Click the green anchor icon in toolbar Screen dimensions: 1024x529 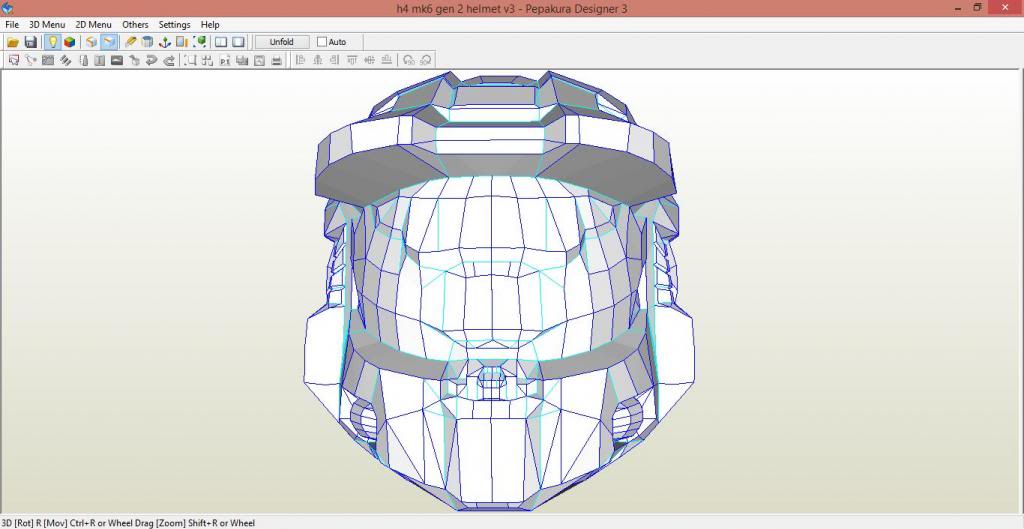coord(165,42)
